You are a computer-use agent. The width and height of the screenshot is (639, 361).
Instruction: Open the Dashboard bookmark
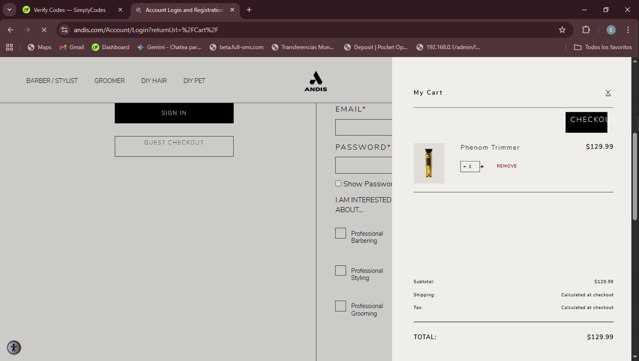click(x=110, y=47)
